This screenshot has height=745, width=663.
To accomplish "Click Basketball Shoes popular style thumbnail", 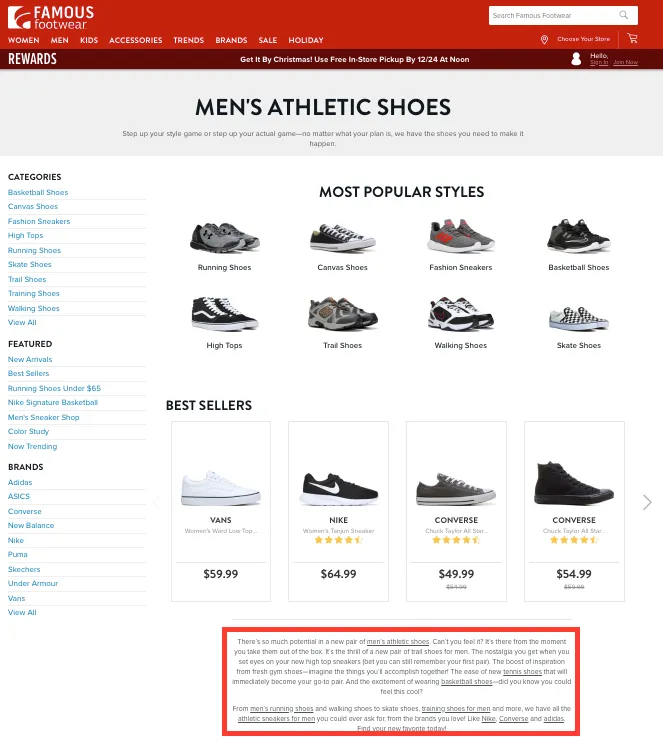I will pyautogui.click(x=578, y=236).
